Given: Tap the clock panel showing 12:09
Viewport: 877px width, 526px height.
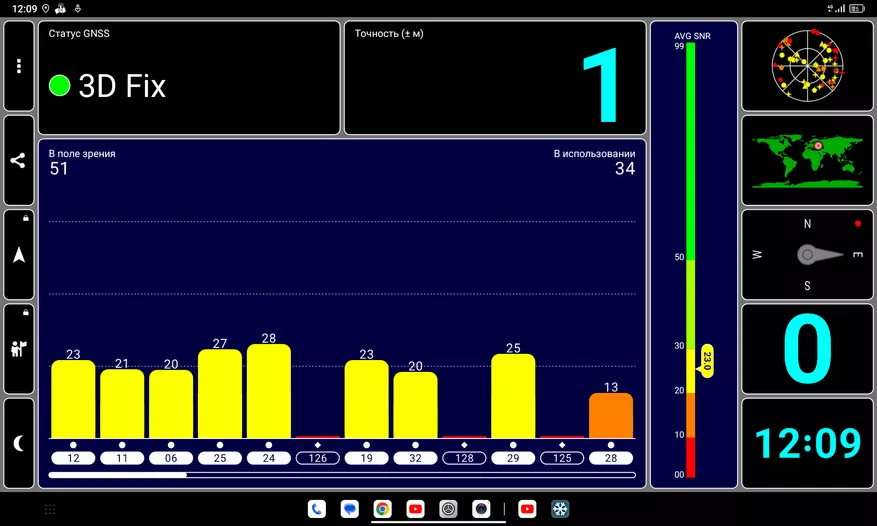Looking at the screenshot, I should [807, 443].
